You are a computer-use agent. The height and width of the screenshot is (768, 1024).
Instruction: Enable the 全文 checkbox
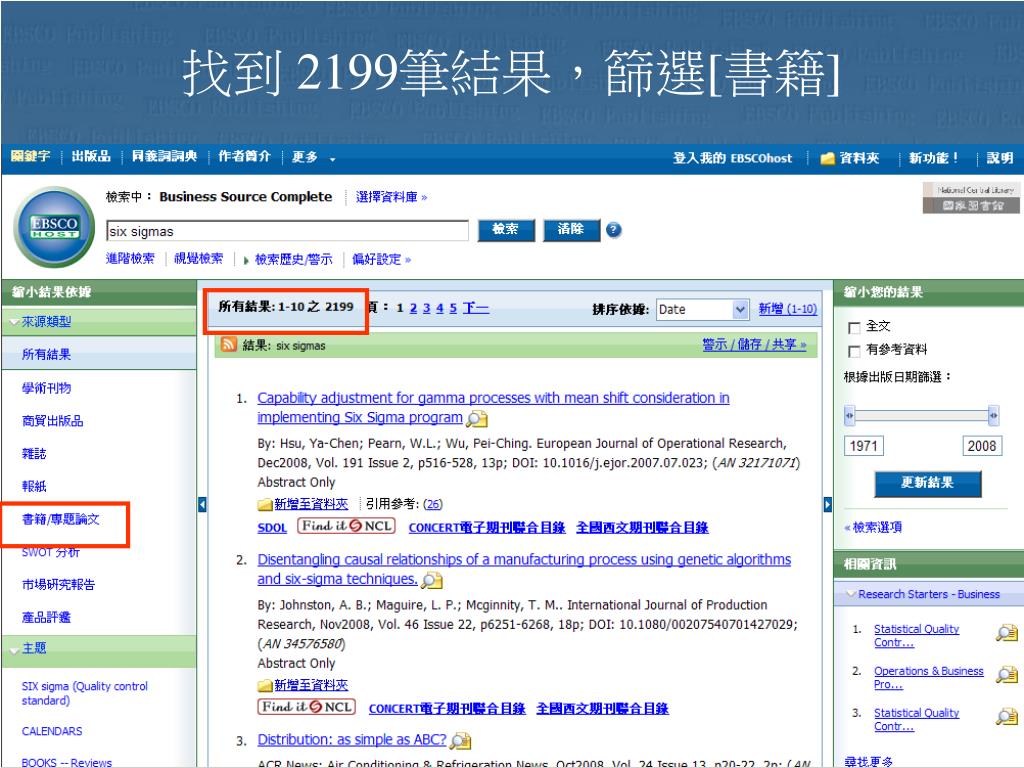point(854,328)
